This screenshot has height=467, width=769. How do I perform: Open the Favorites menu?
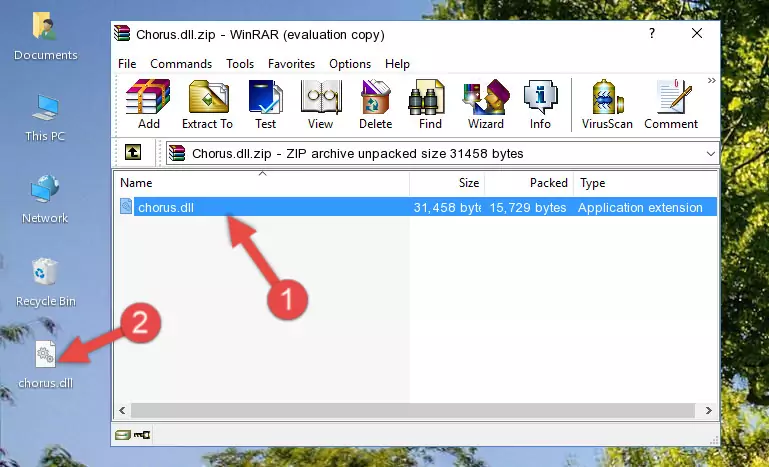[x=291, y=64]
